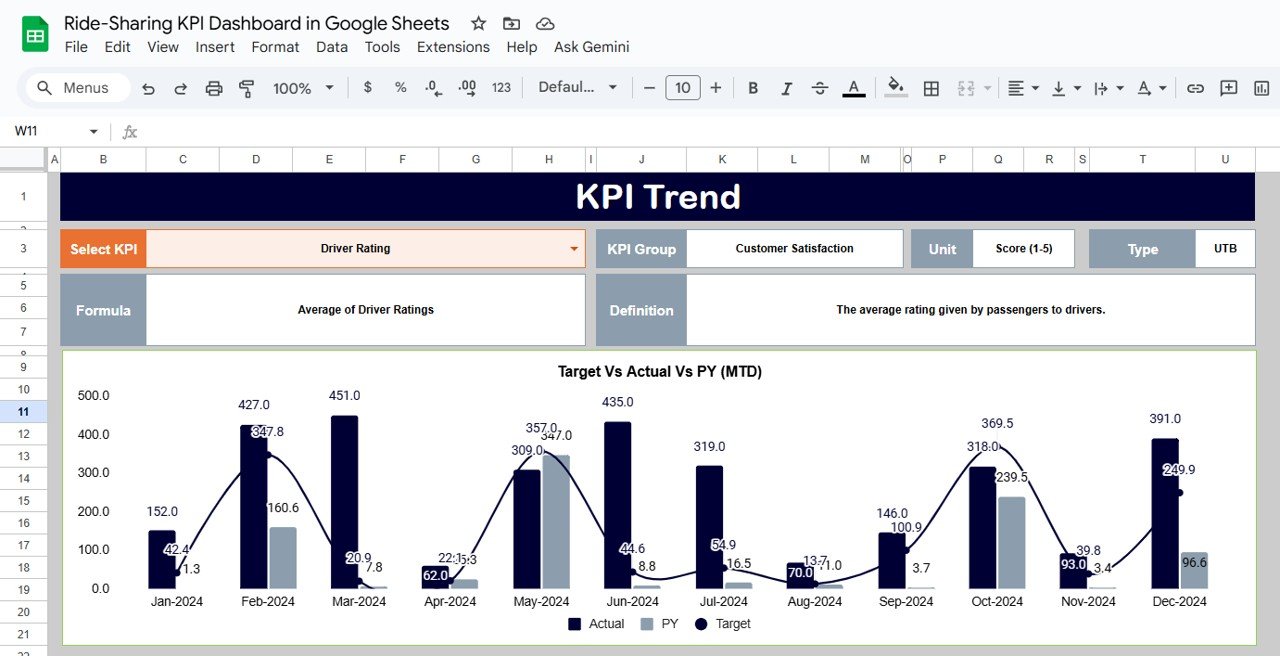Image resolution: width=1280 pixels, height=656 pixels.
Task: Open the Insert comment icon
Action: [1228, 88]
